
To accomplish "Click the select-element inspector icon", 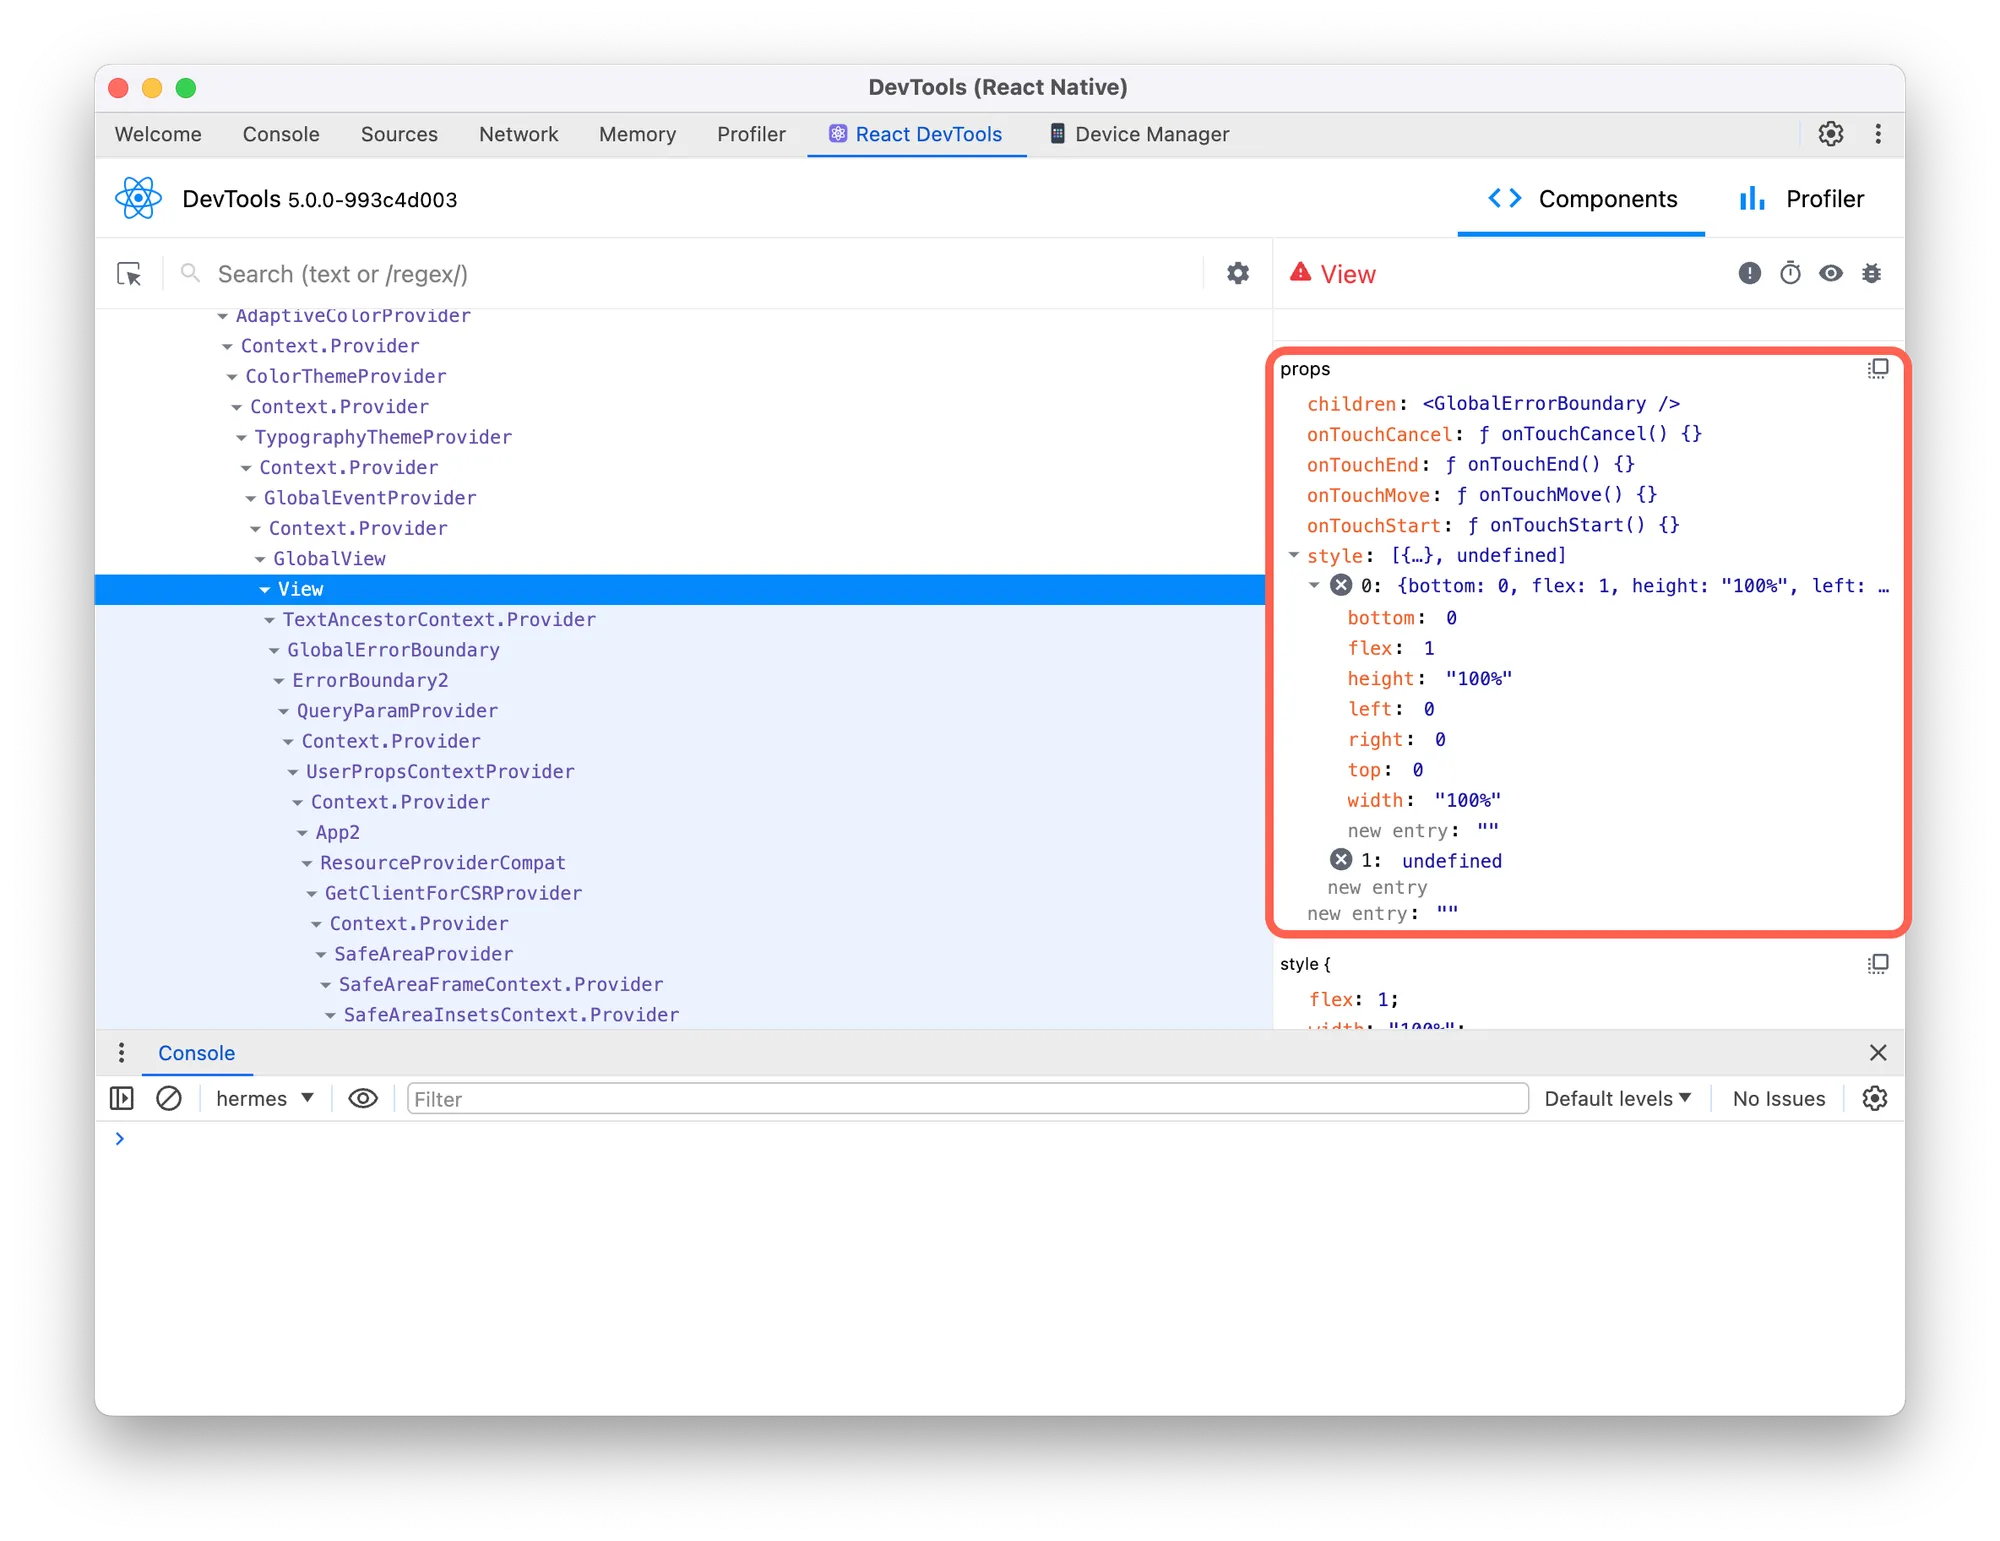I will (129, 274).
